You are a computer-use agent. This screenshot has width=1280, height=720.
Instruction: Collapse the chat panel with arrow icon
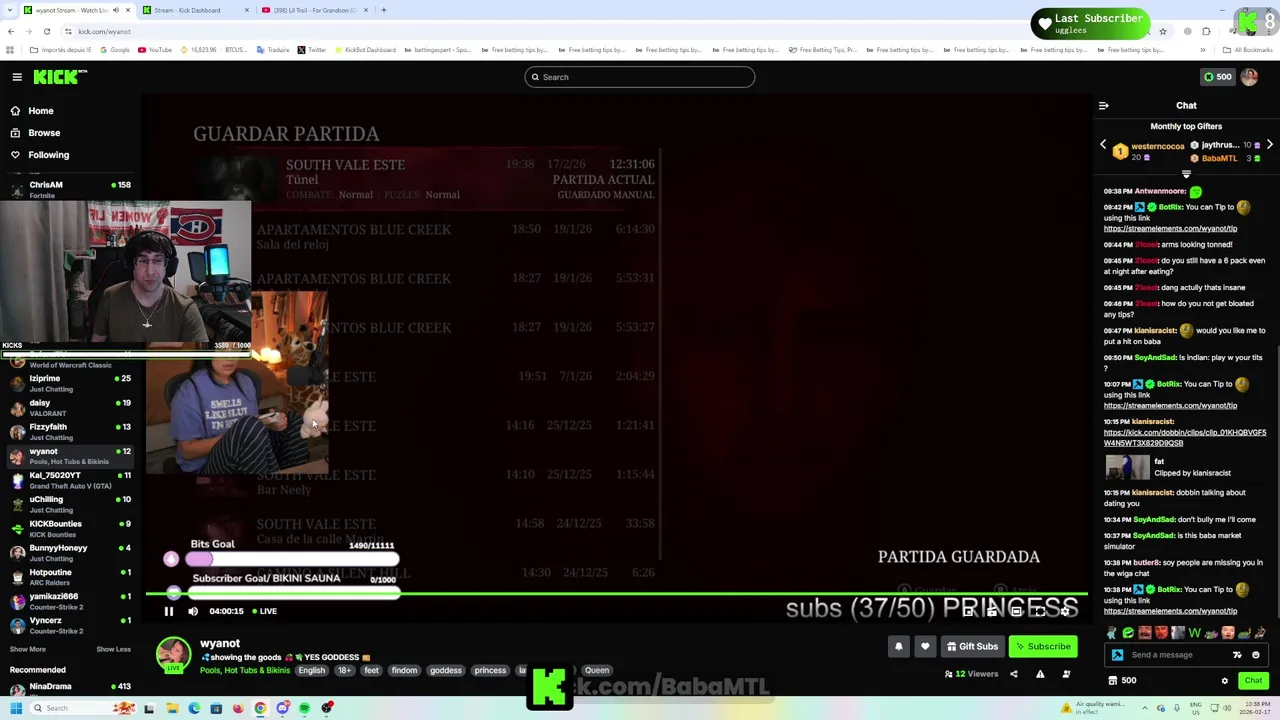tap(1104, 105)
